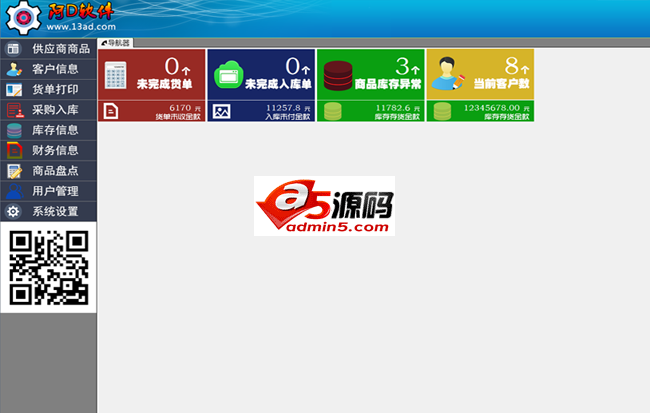Image resolution: width=650 pixels, height=413 pixels.
Task: Switch to the 导航器 tab
Action: (x=115, y=43)
